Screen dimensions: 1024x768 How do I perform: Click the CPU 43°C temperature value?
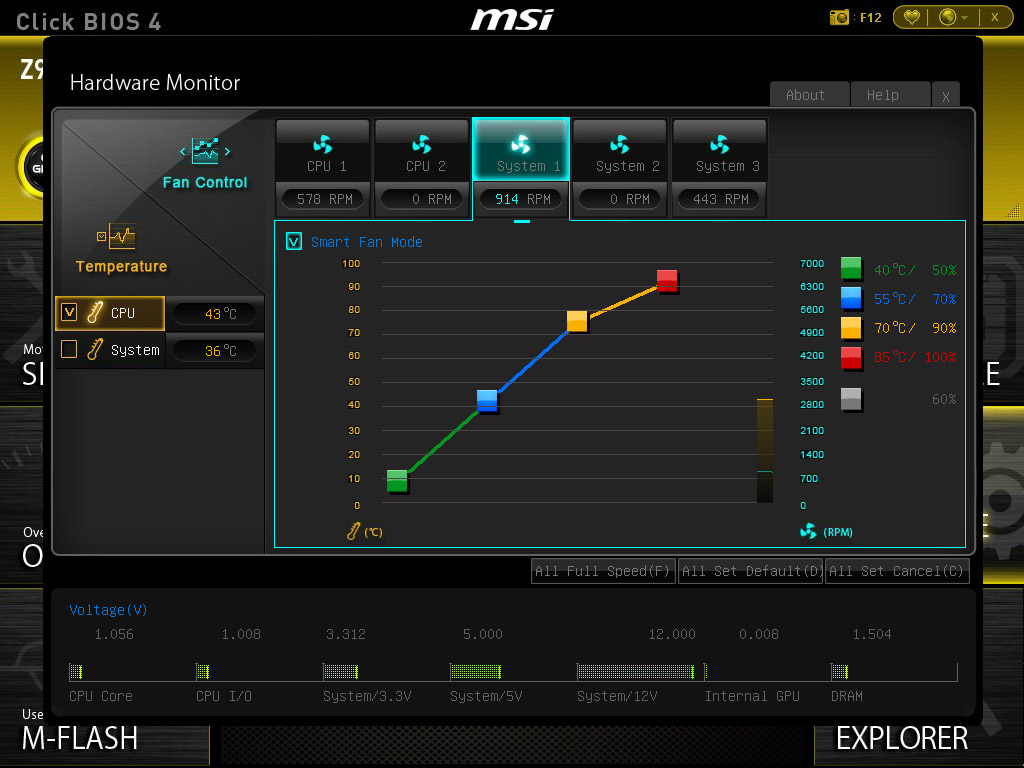coord(216,313)
